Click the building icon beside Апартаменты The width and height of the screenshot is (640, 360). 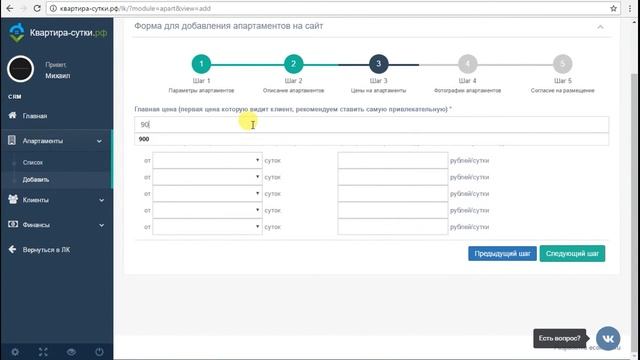coord(12,140)
